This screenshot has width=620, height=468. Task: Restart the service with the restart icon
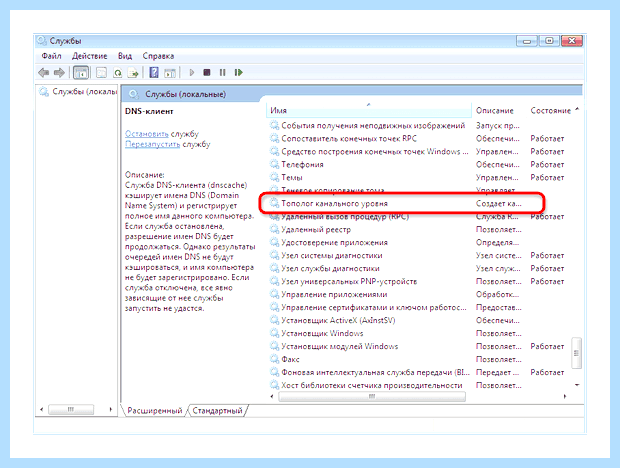[238, 72]
